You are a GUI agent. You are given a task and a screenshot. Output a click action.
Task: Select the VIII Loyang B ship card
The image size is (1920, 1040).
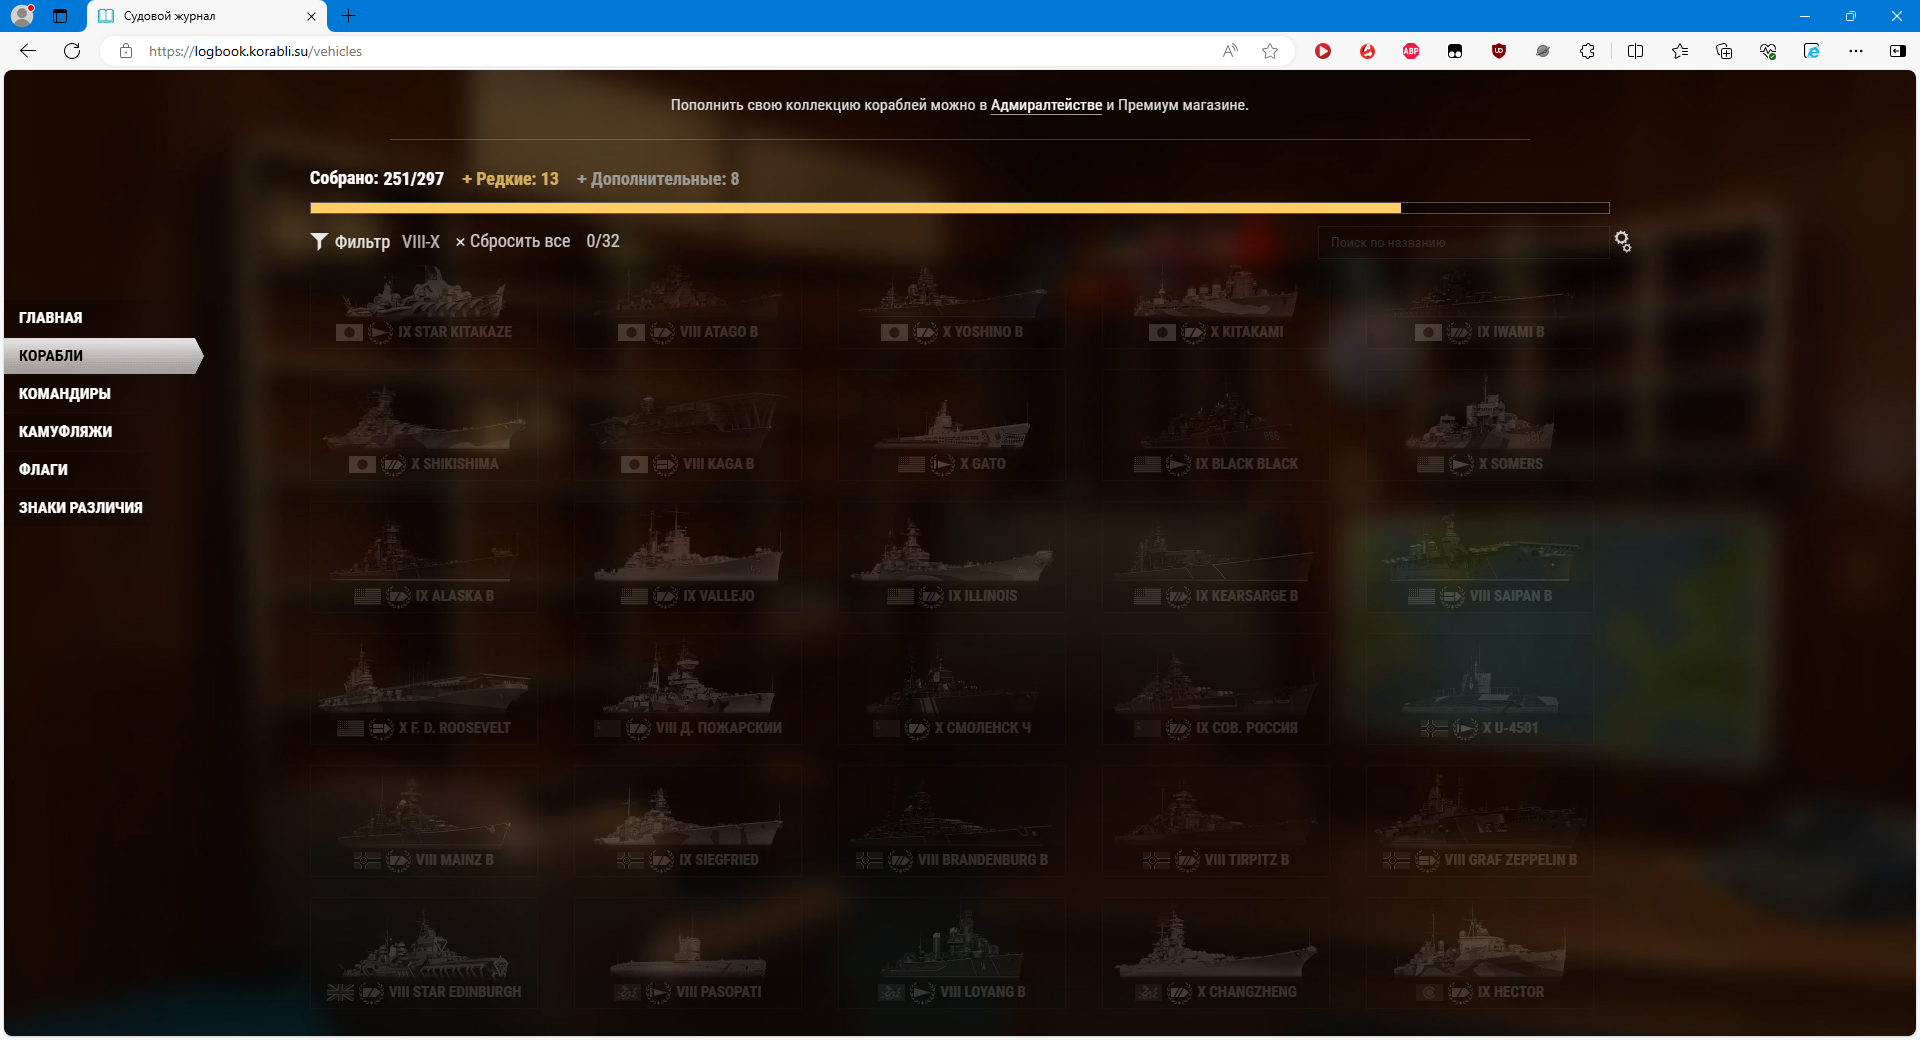(952, 953)
